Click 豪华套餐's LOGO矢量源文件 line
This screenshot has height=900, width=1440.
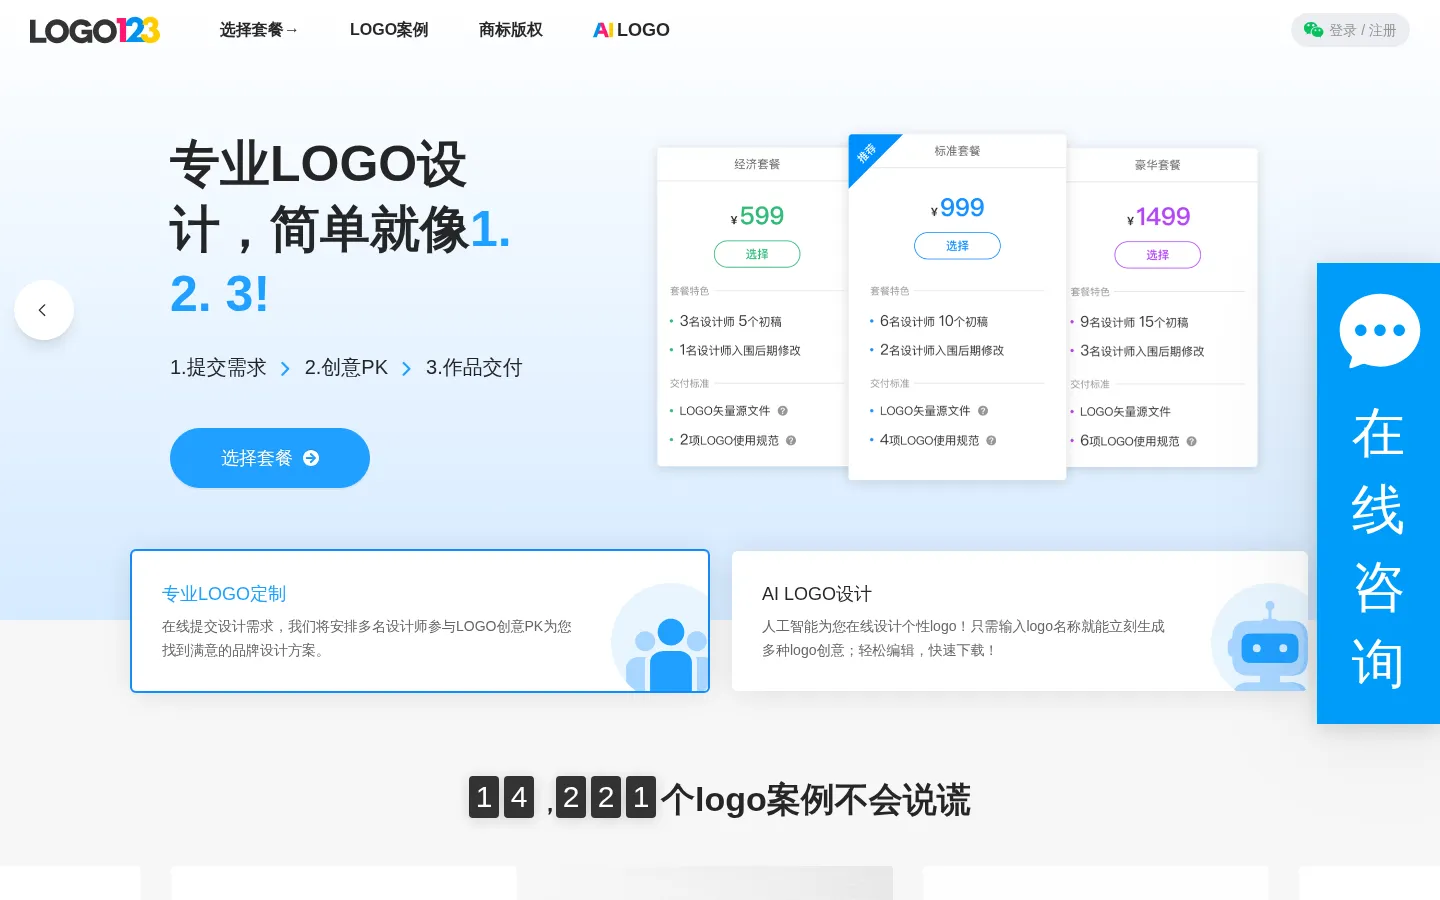(1125, 412)
